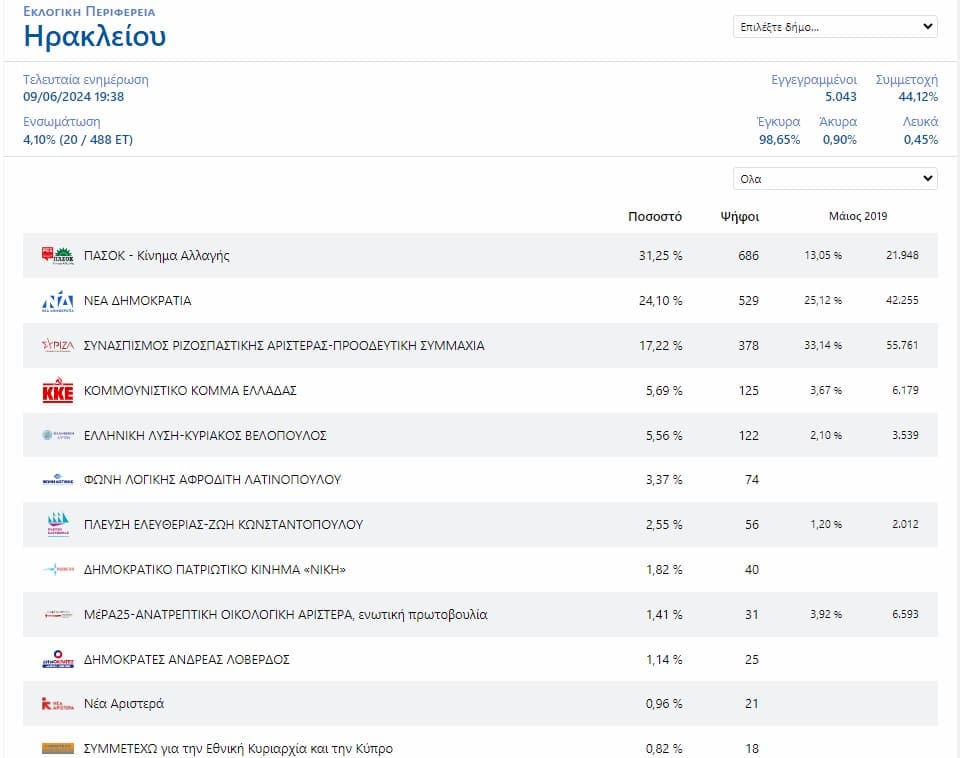Click the Ποσοστό column header

coord(655,217)
